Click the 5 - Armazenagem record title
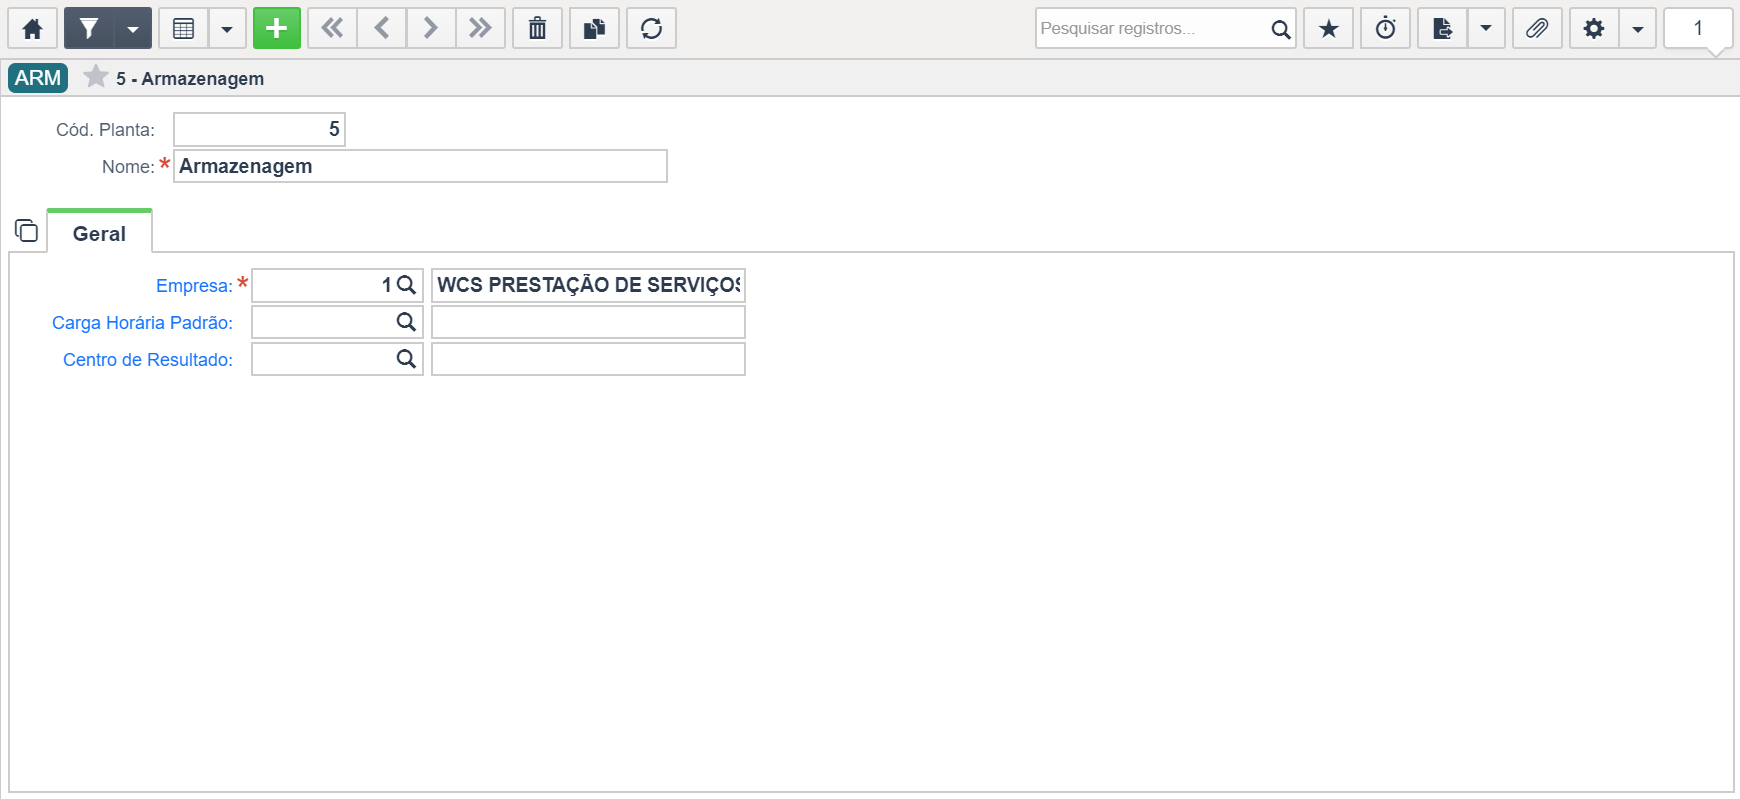 click(x=190, y=79)
